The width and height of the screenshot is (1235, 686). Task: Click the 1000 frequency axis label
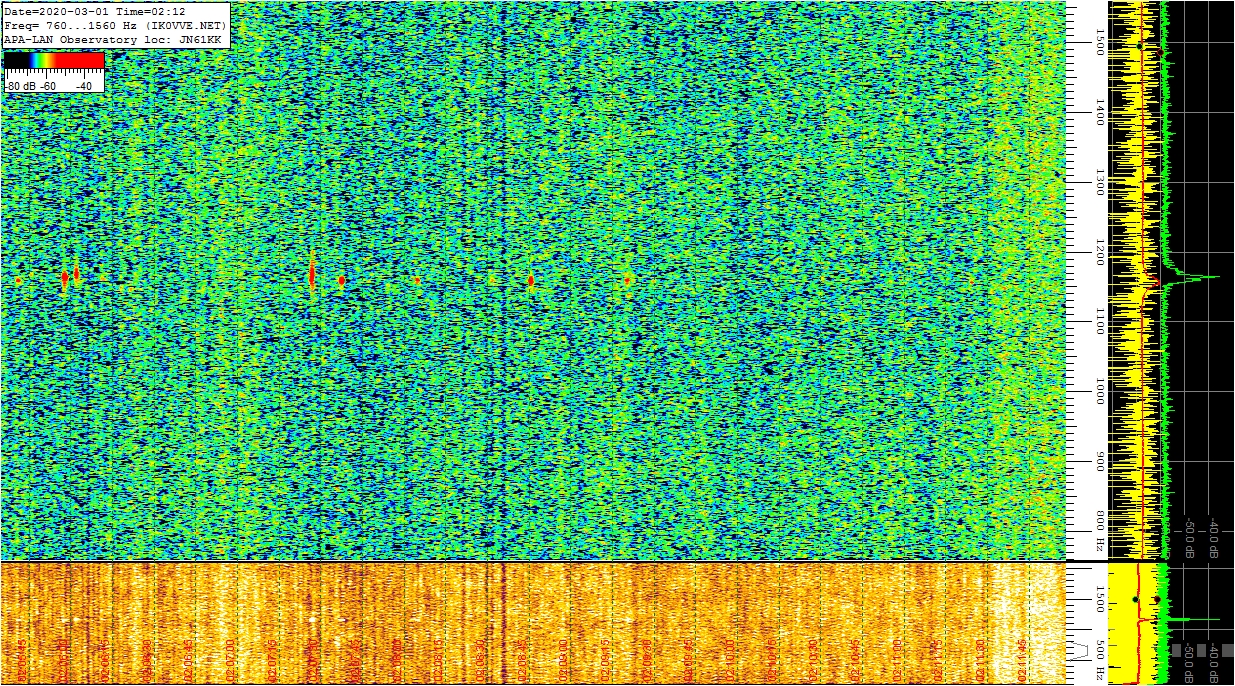tap(1100, 392)
